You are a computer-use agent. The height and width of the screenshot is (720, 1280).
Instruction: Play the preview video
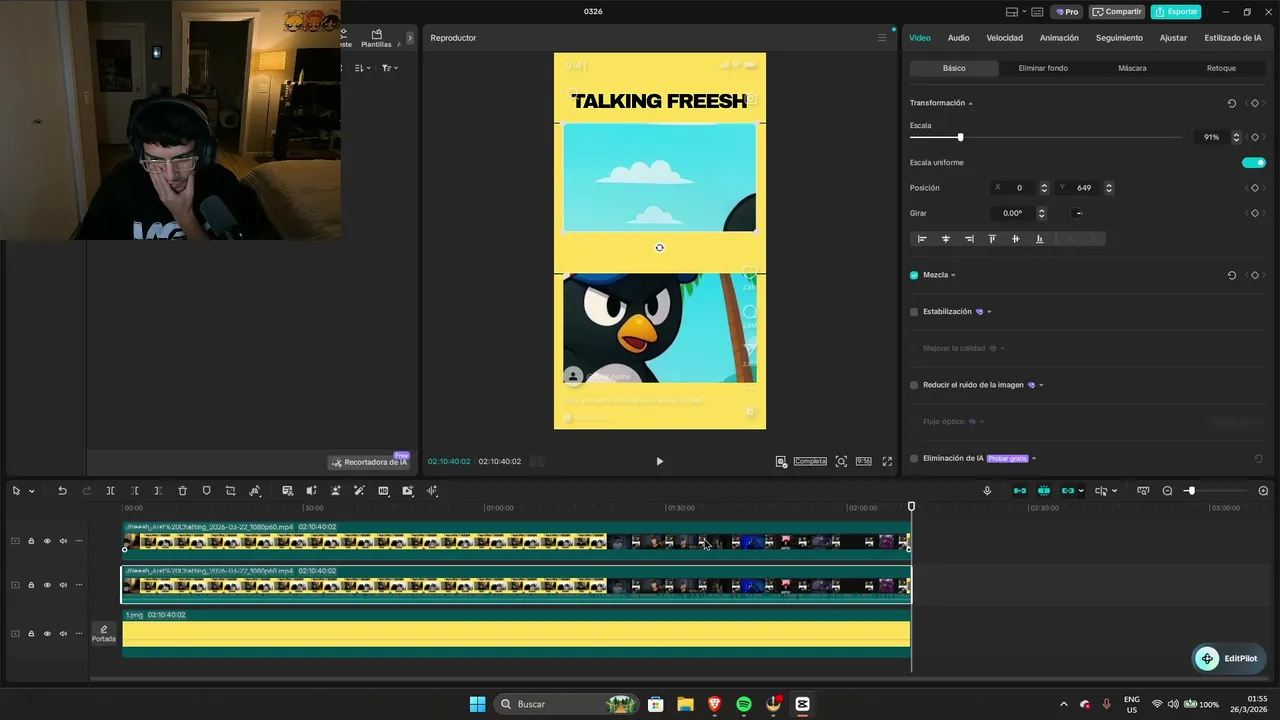[659, 462]
